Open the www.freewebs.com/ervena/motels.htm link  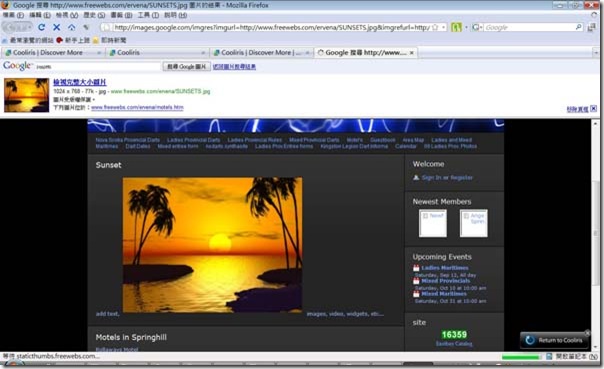[x=137, y=107]
